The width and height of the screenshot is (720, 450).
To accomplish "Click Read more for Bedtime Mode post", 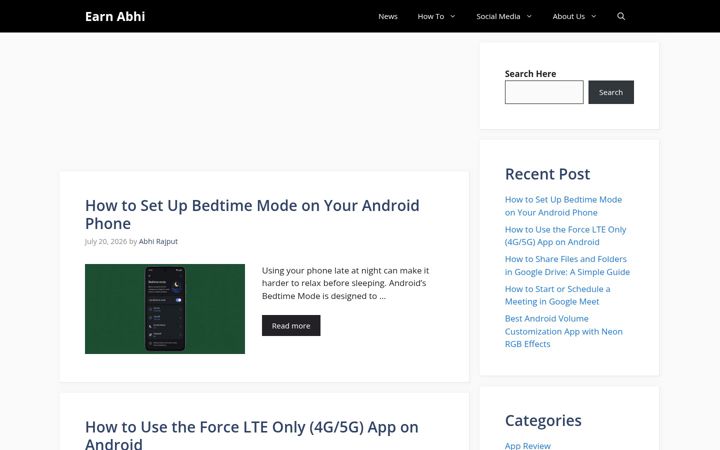I will click(291, 326).
